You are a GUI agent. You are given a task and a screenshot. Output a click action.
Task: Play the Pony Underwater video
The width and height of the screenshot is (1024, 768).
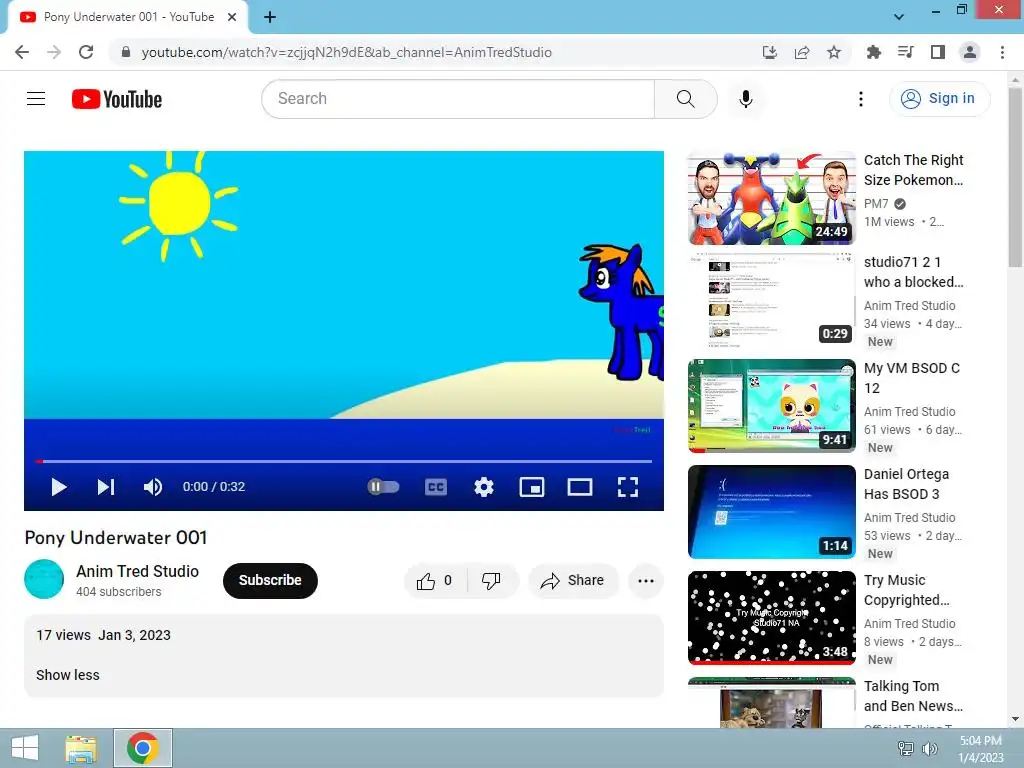click(x=59, y=487)
